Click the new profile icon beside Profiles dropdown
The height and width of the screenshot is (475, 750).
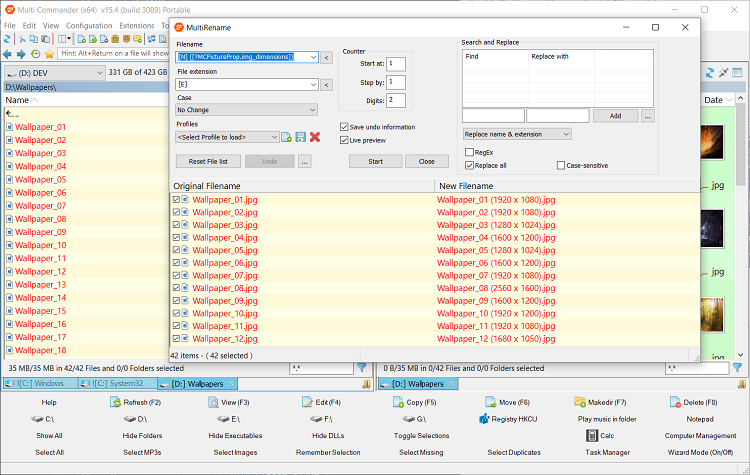pos(286,137)
